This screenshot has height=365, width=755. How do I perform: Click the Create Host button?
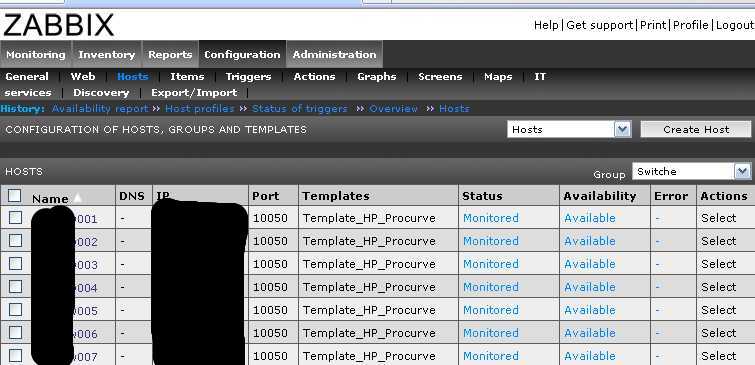(696, 130)
